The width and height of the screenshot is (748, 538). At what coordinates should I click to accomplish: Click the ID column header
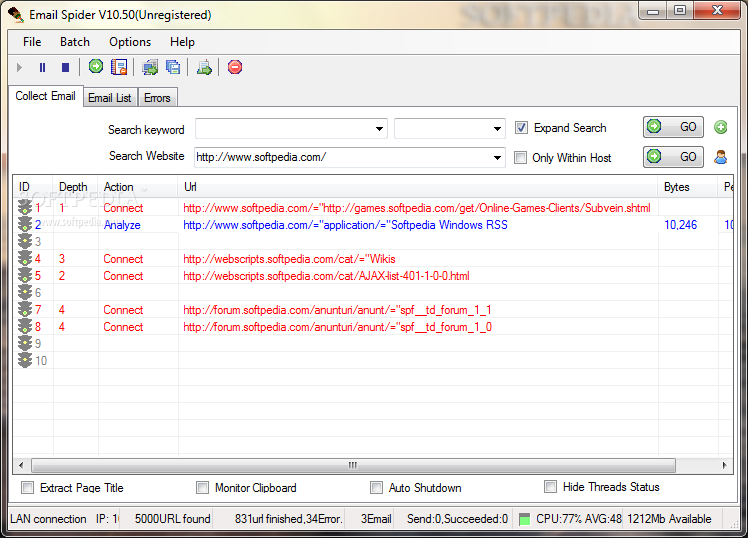point(33,187)
